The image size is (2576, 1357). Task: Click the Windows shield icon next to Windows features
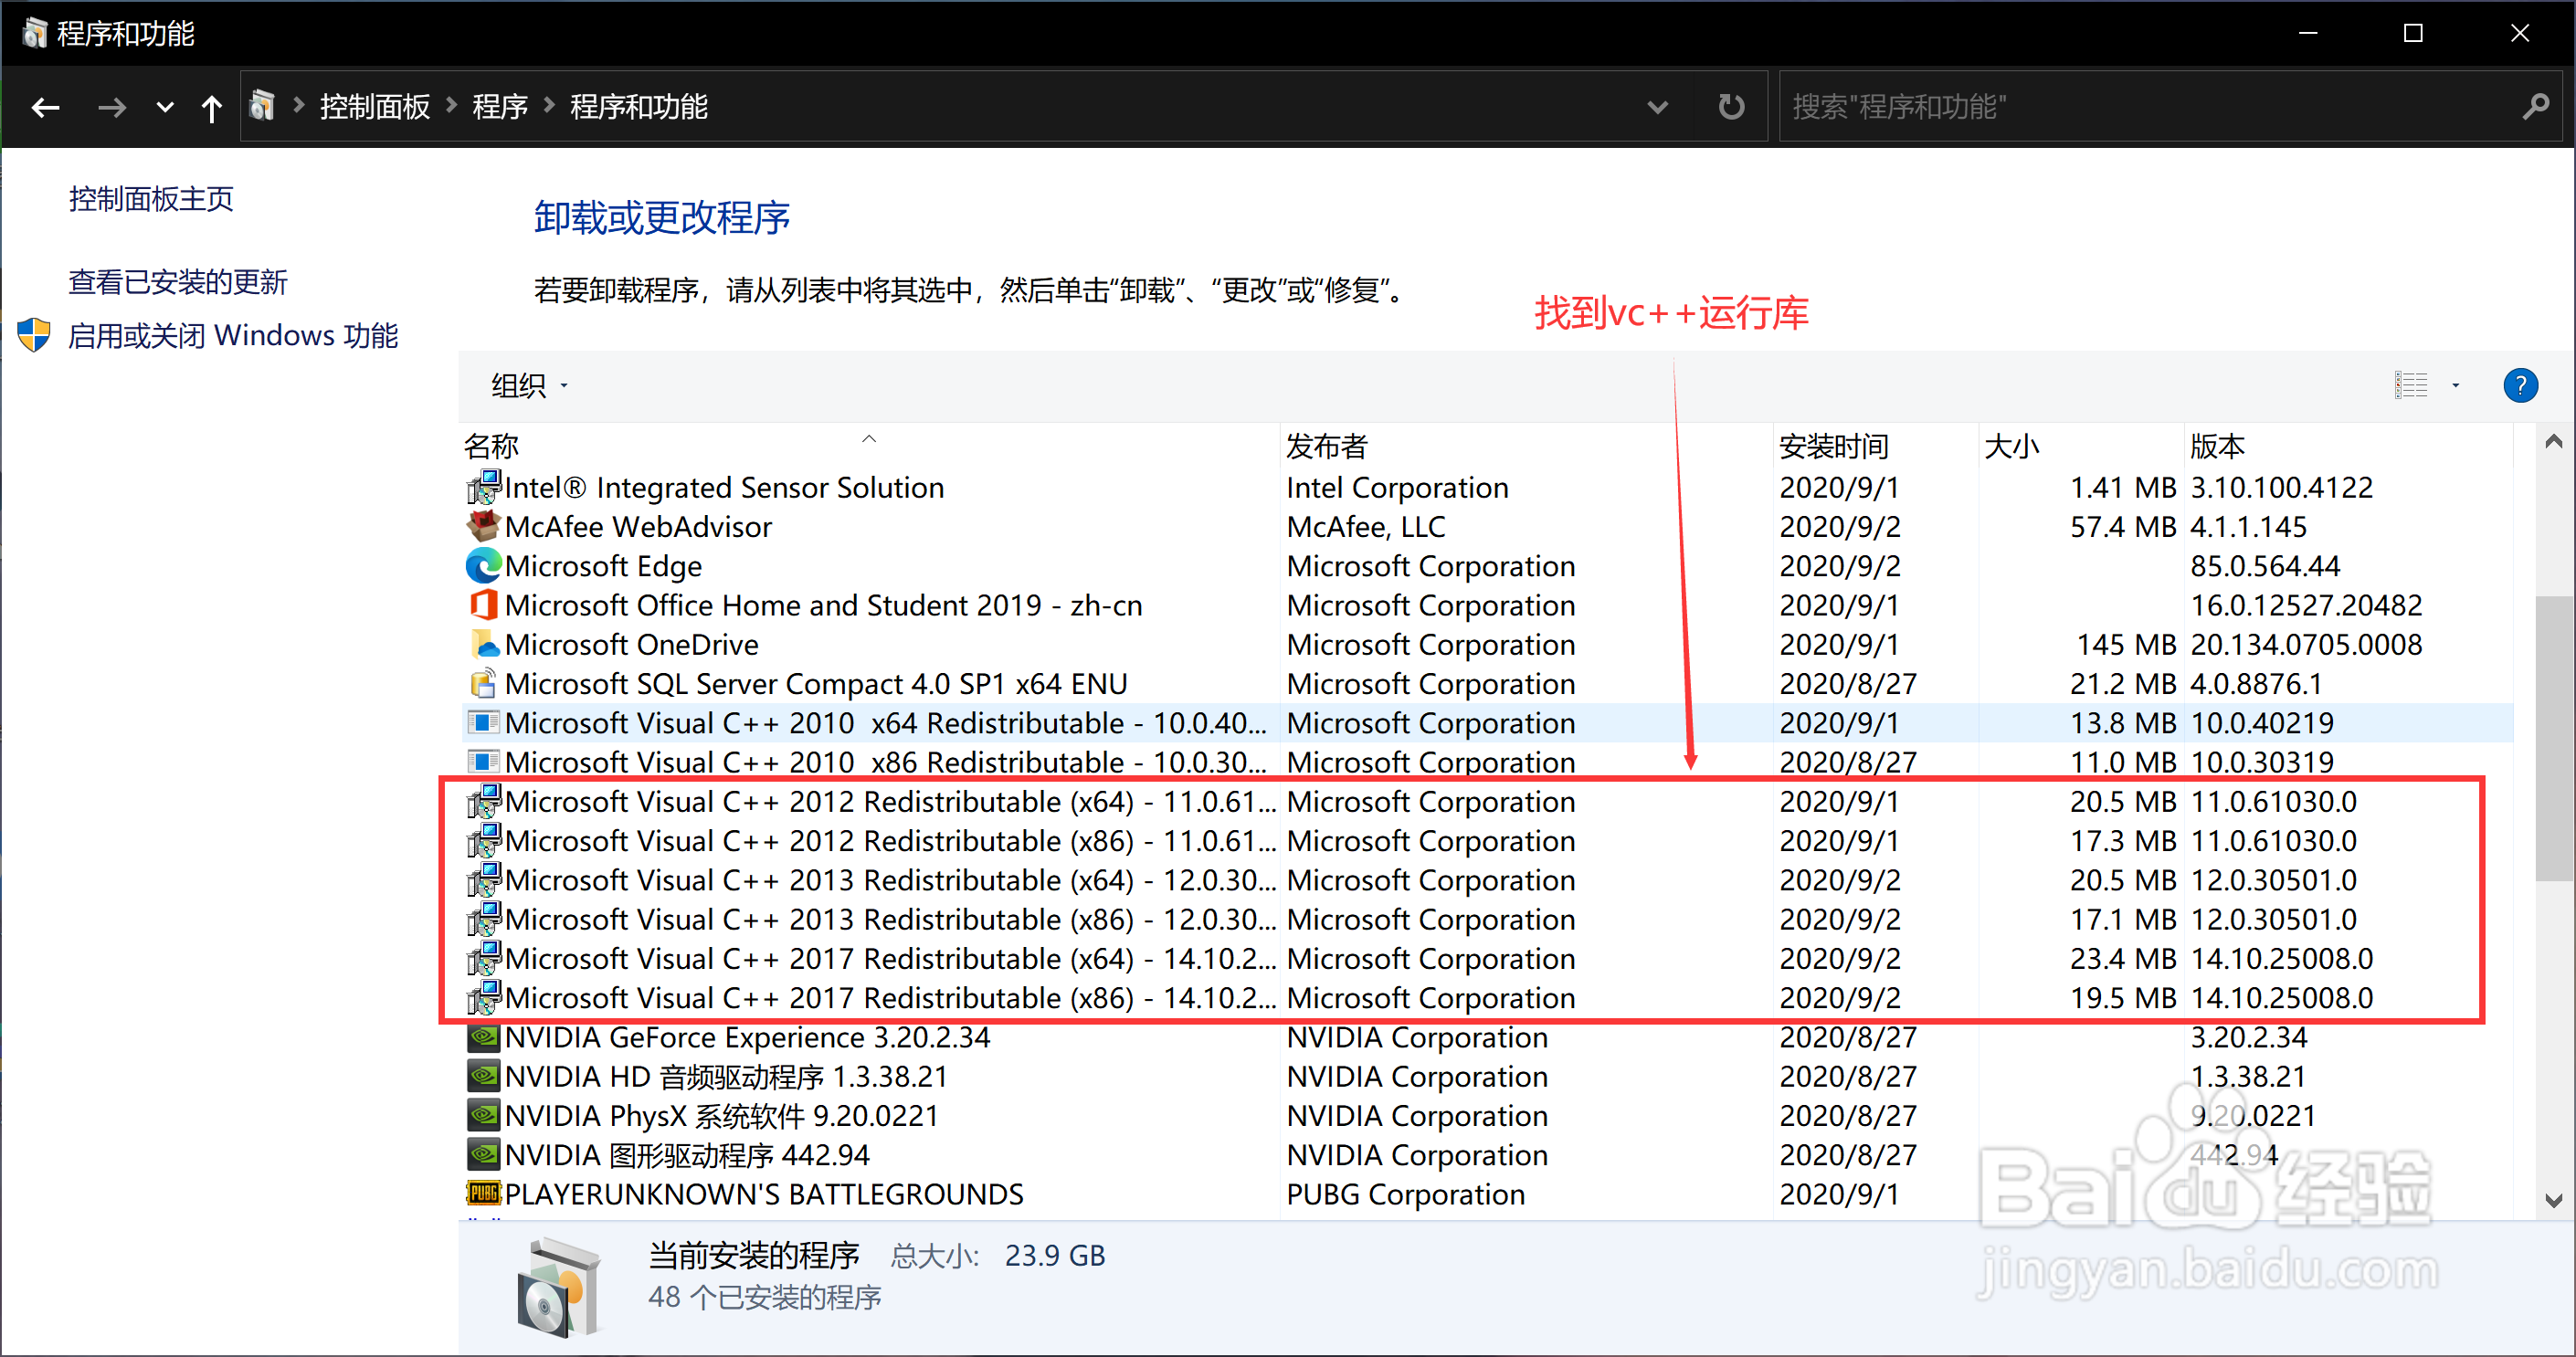[x=33, y=335]
